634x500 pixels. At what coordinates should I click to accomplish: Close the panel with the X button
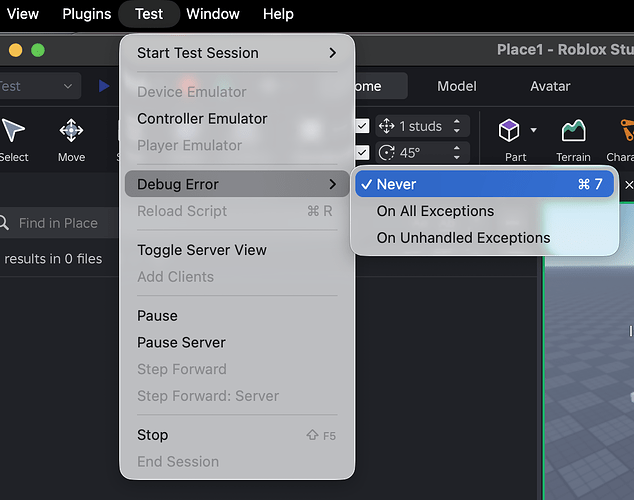coord(628,185)
